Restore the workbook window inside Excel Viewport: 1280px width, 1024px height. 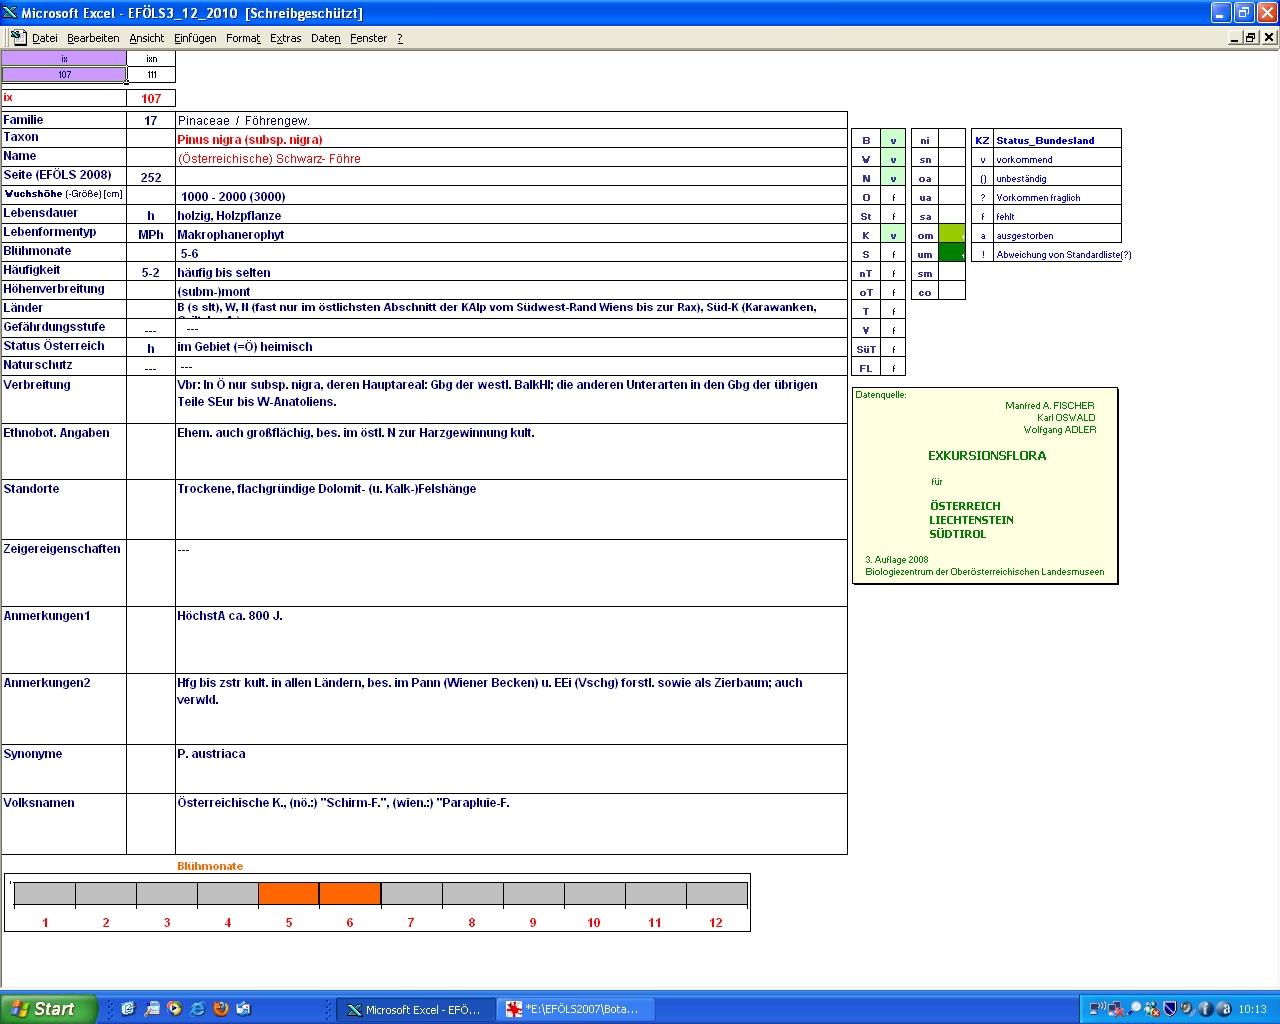click(1251, 37)
